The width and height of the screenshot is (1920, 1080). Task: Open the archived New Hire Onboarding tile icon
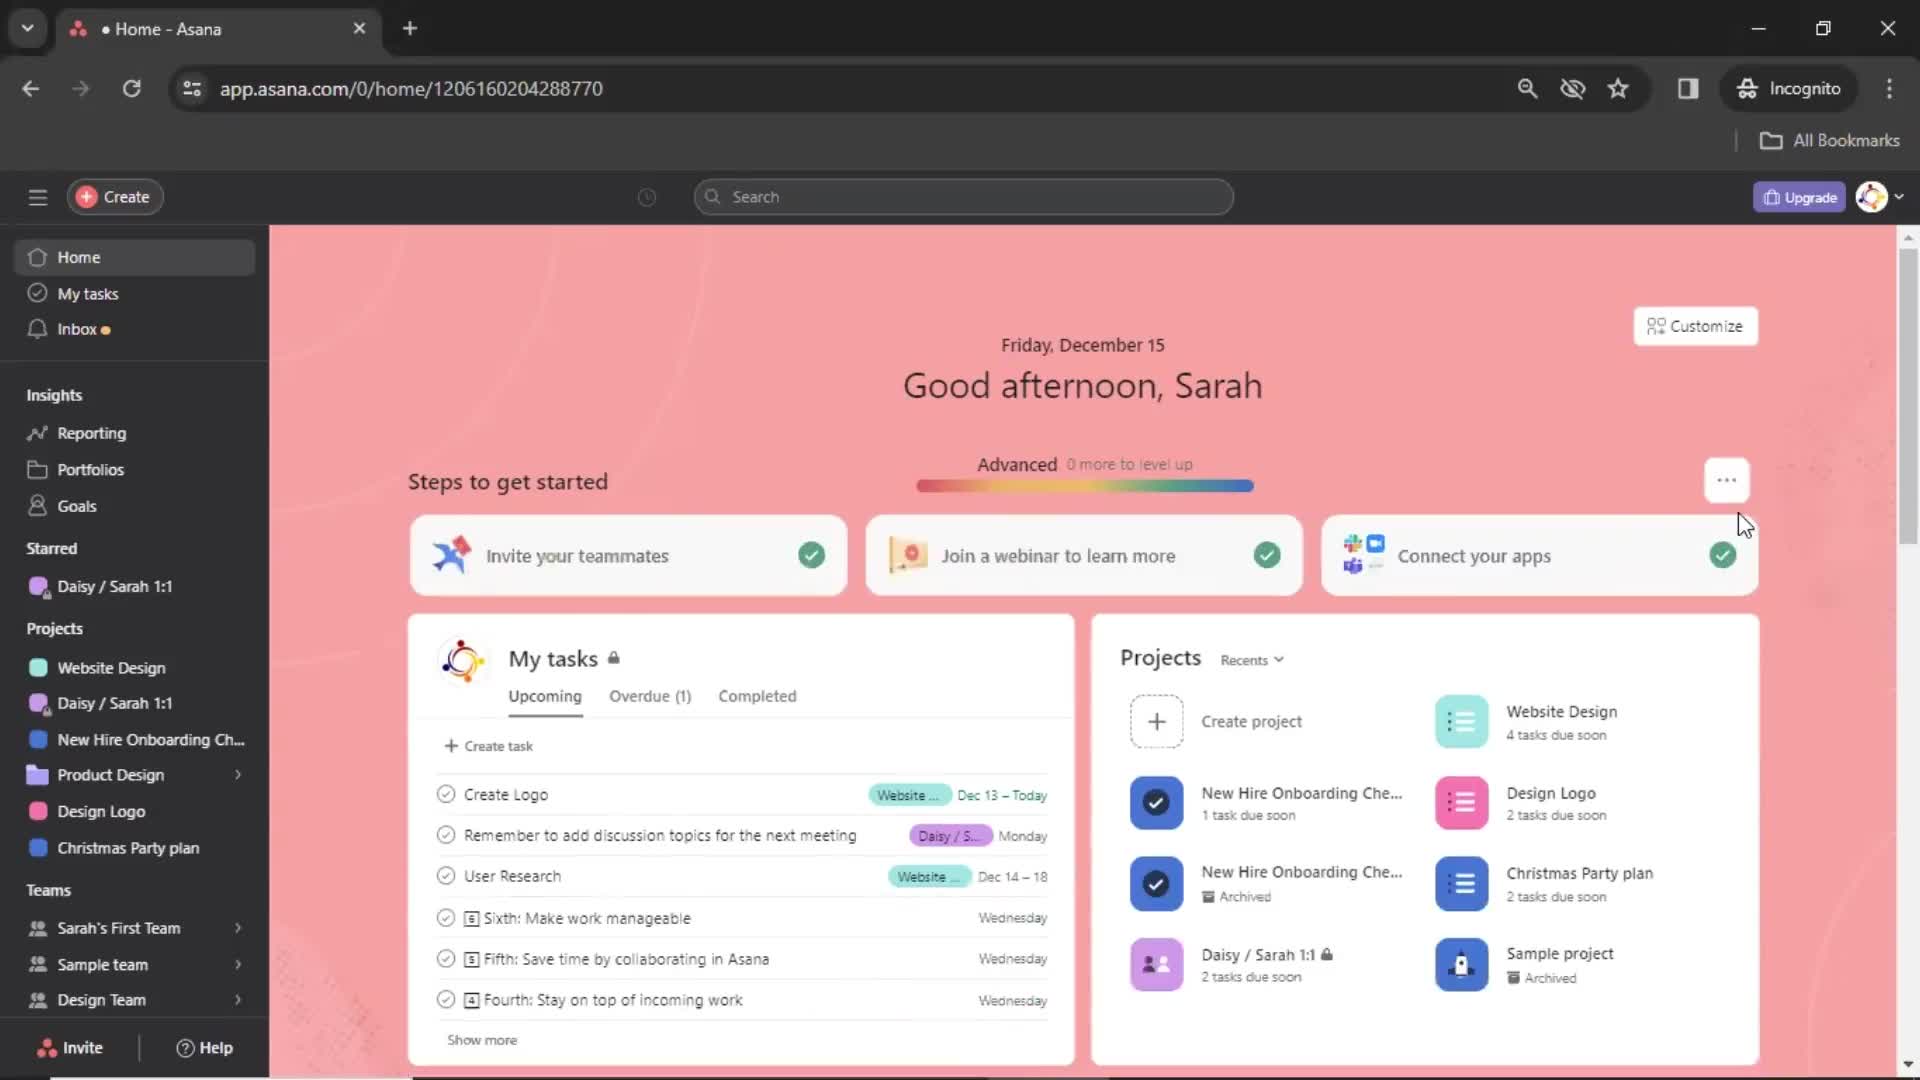(1156, 884)
